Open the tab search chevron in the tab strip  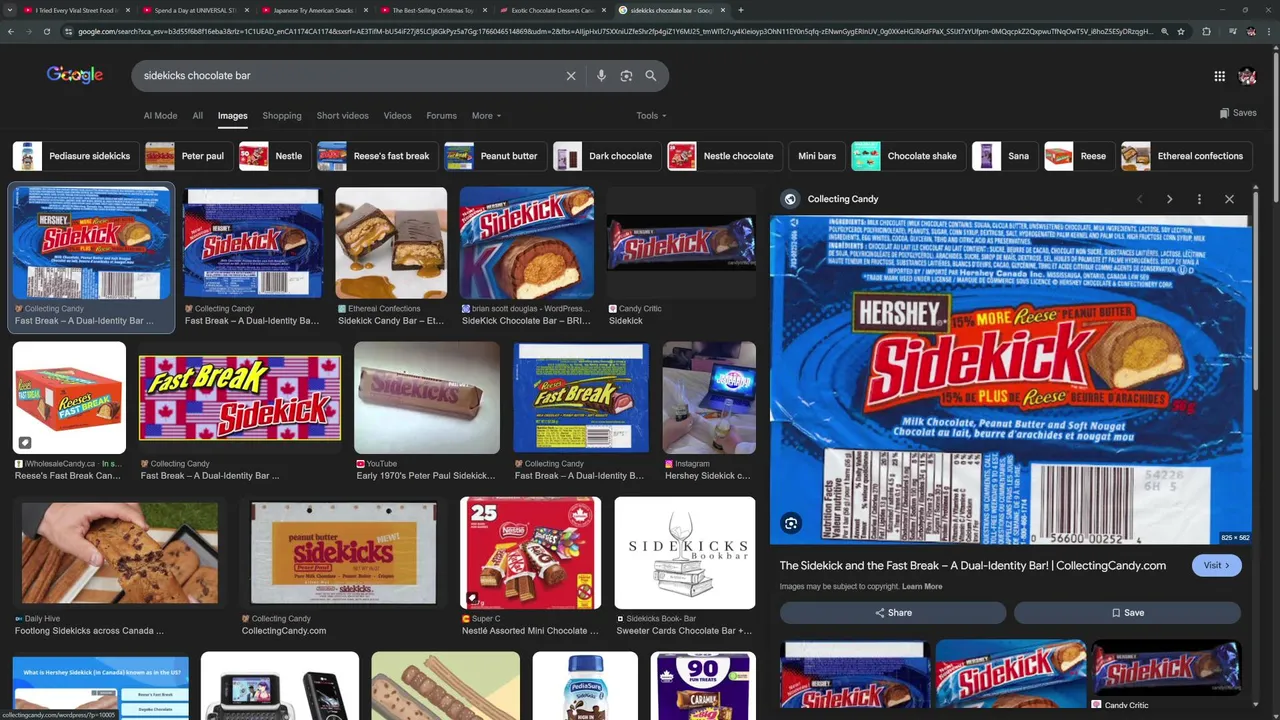[x=8, y=10]
